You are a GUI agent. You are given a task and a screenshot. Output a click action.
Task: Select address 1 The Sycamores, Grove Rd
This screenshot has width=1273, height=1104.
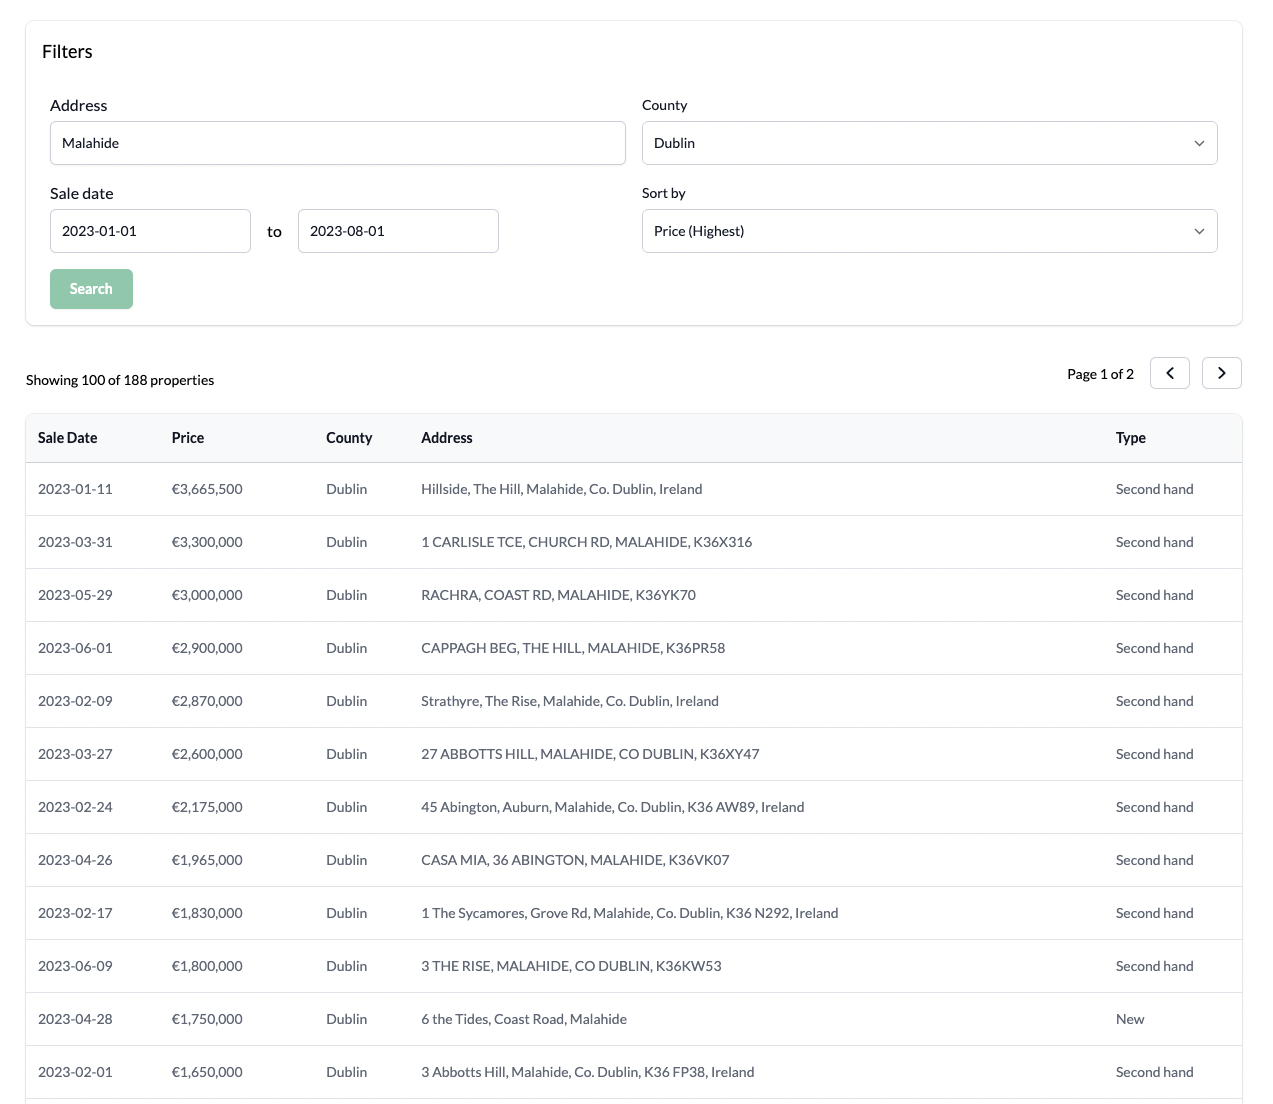point(630,913)
